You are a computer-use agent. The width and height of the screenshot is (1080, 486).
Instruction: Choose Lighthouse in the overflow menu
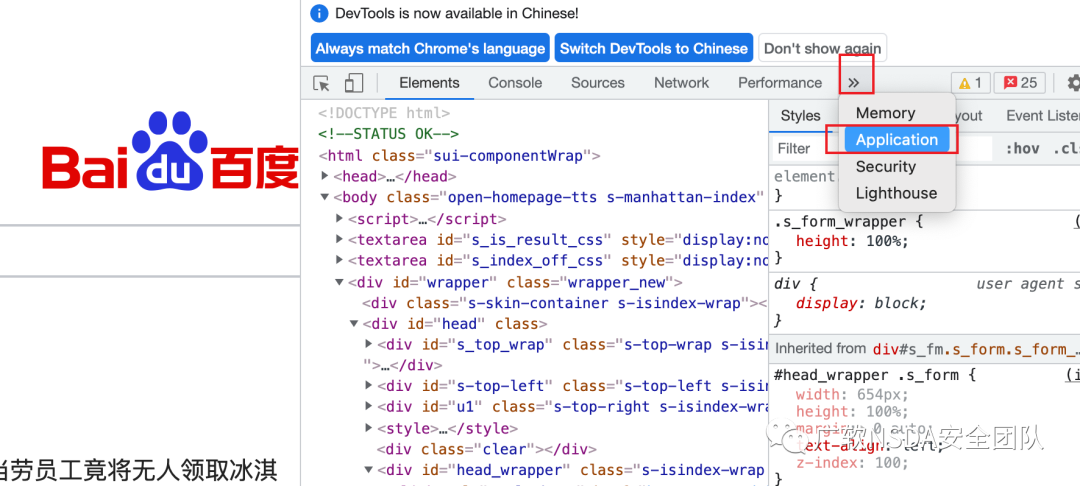tap(897, 193)
